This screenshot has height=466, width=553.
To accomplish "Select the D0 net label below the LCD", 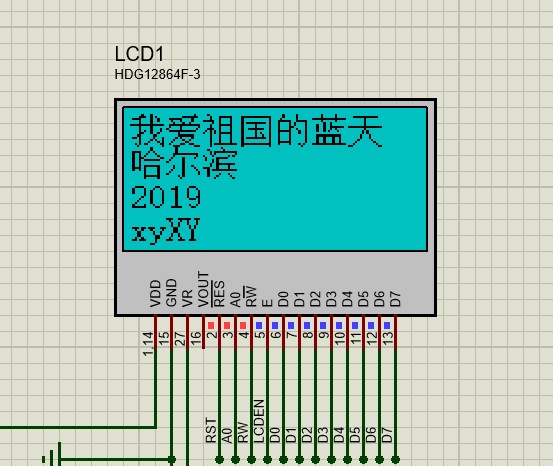I will pyautogui.click(x=274, y=435).
